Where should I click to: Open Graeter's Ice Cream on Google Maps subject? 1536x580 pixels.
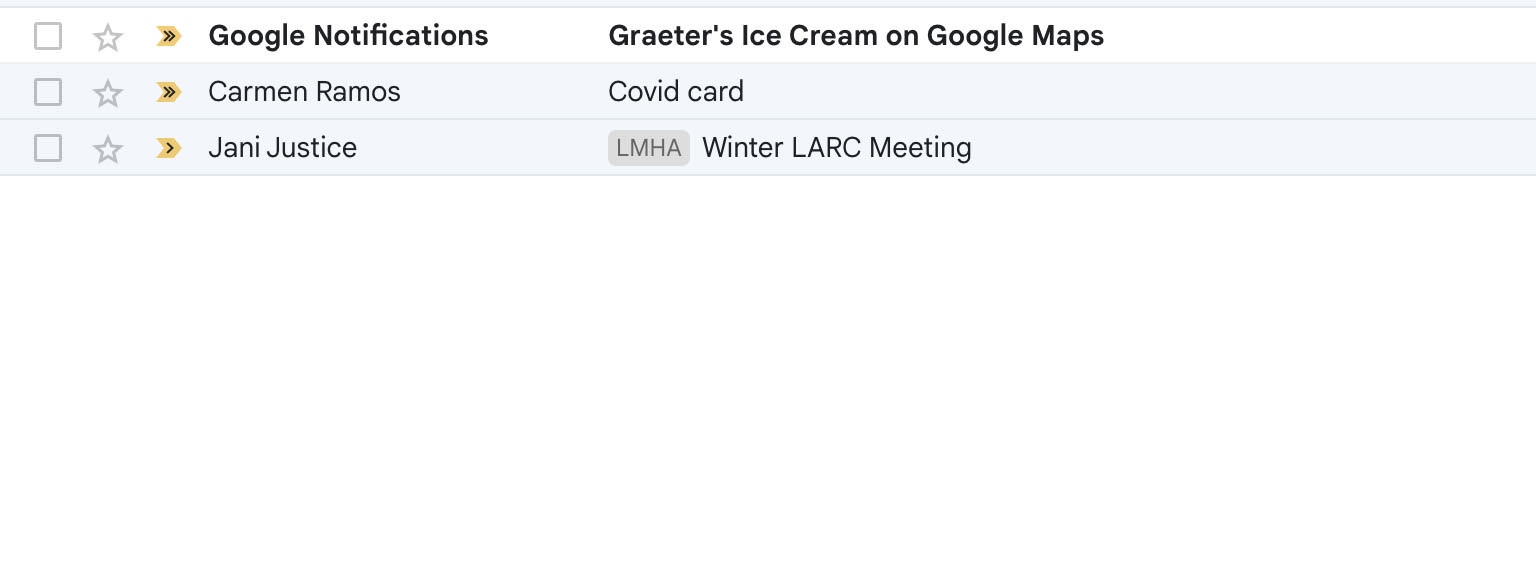856,36
